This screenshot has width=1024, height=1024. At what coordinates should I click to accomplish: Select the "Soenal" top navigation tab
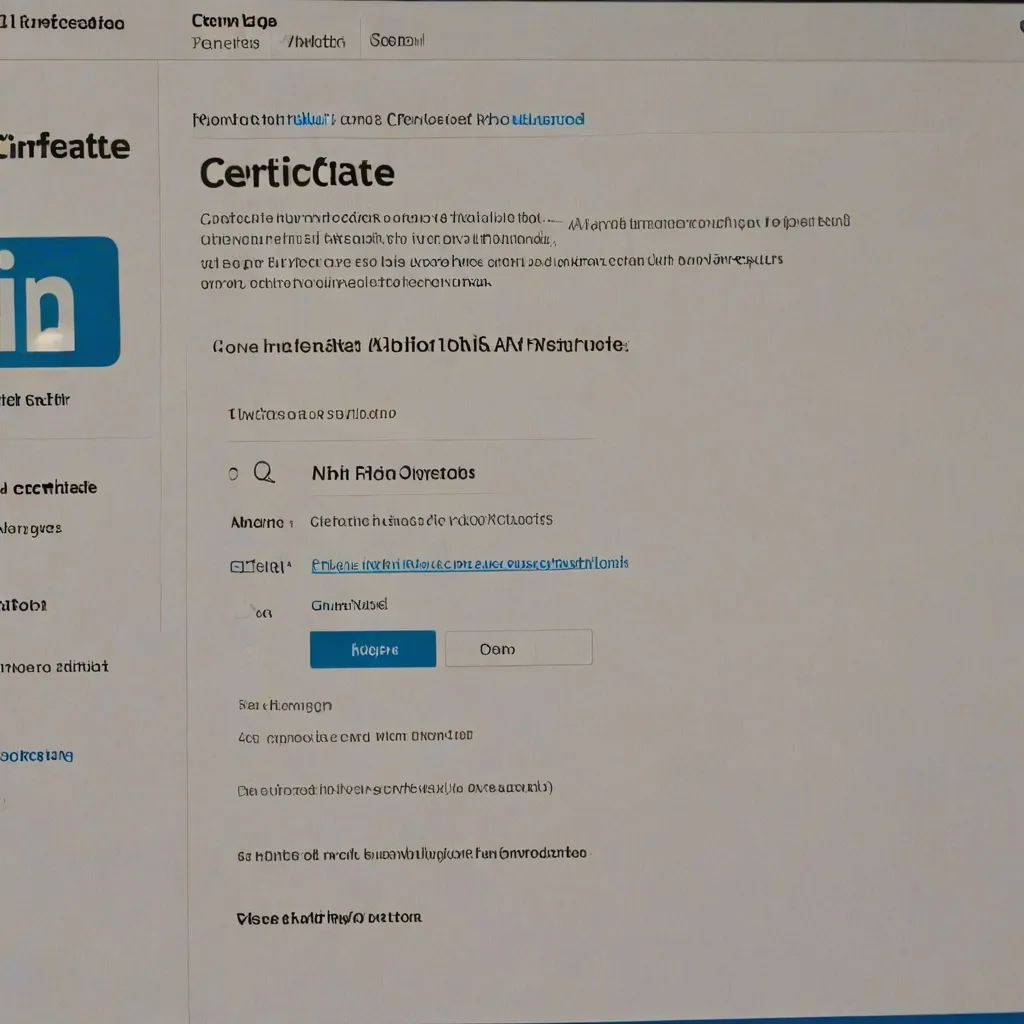pos(397,41)
